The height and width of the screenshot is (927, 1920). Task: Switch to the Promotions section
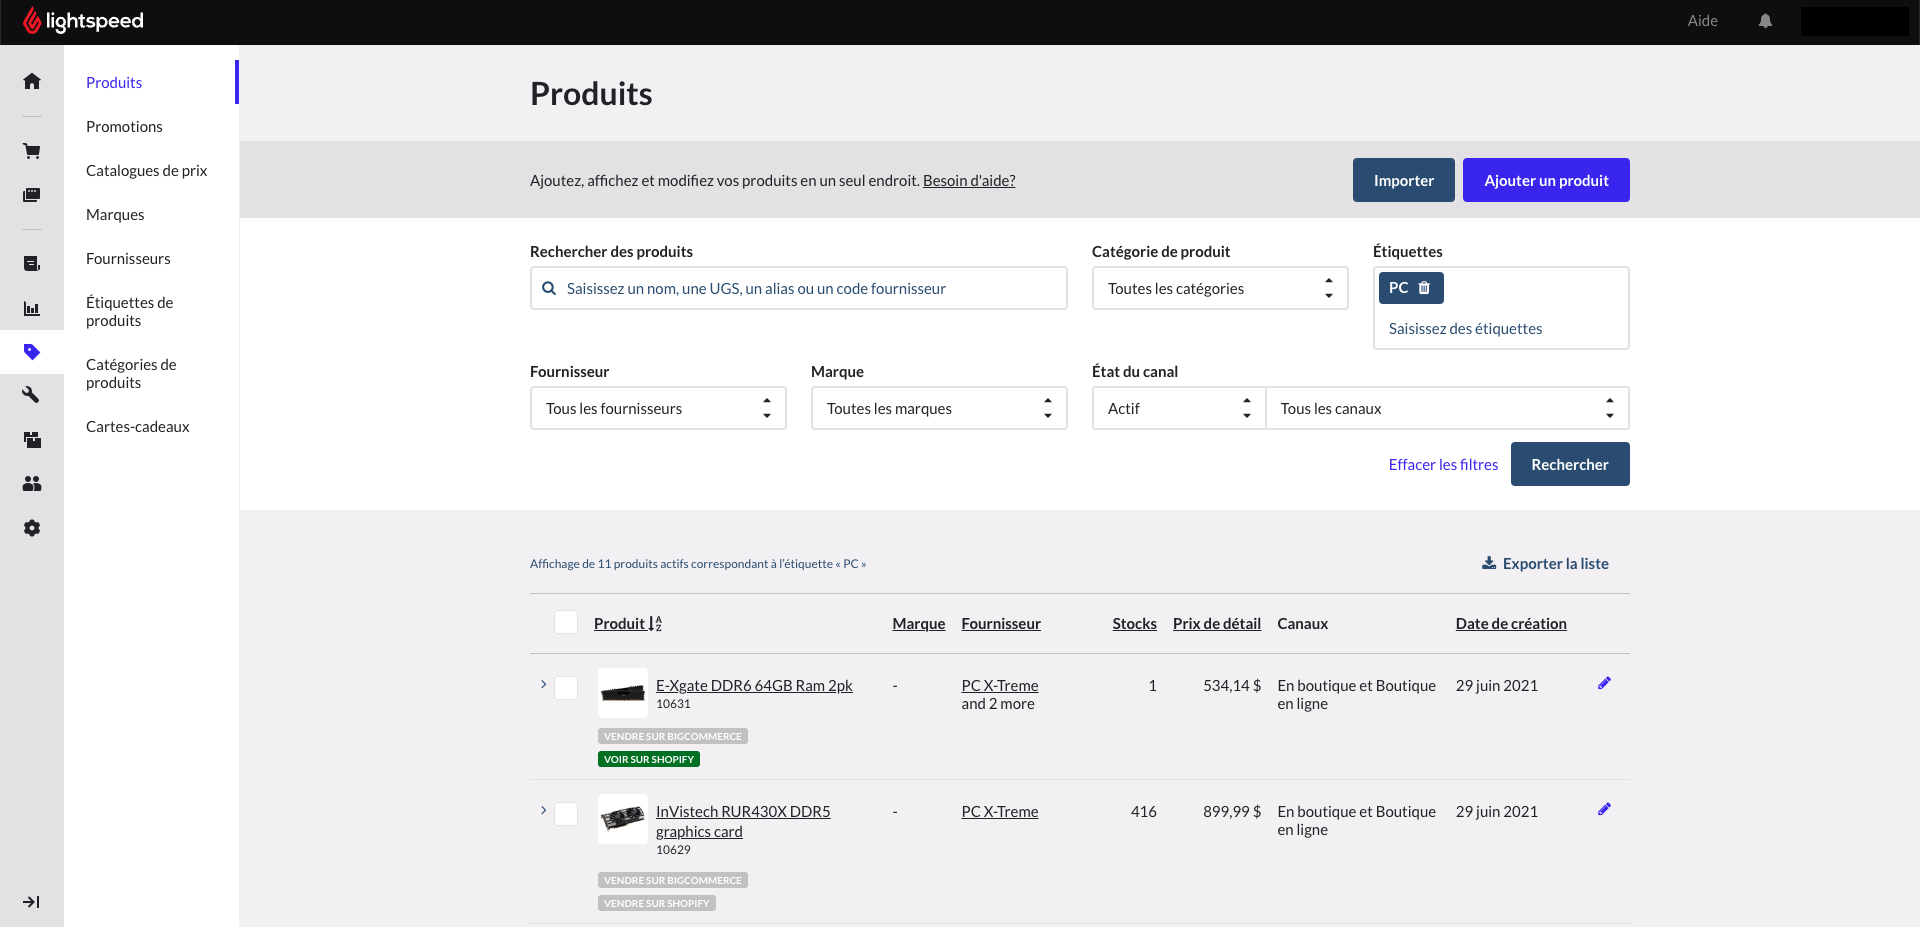(x=124, y=126)
